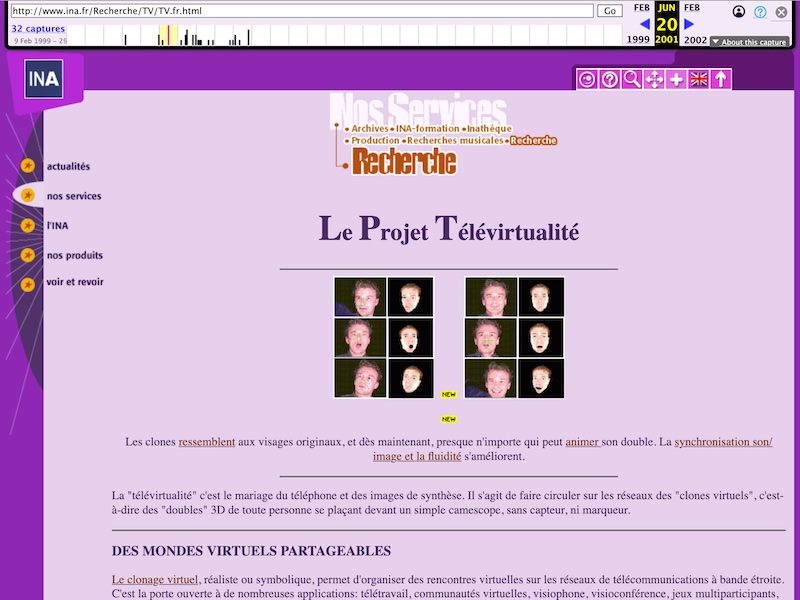The image size is (800, 600).
Task: Click the Wayback URL input field
Action: (x=302, y=11)
